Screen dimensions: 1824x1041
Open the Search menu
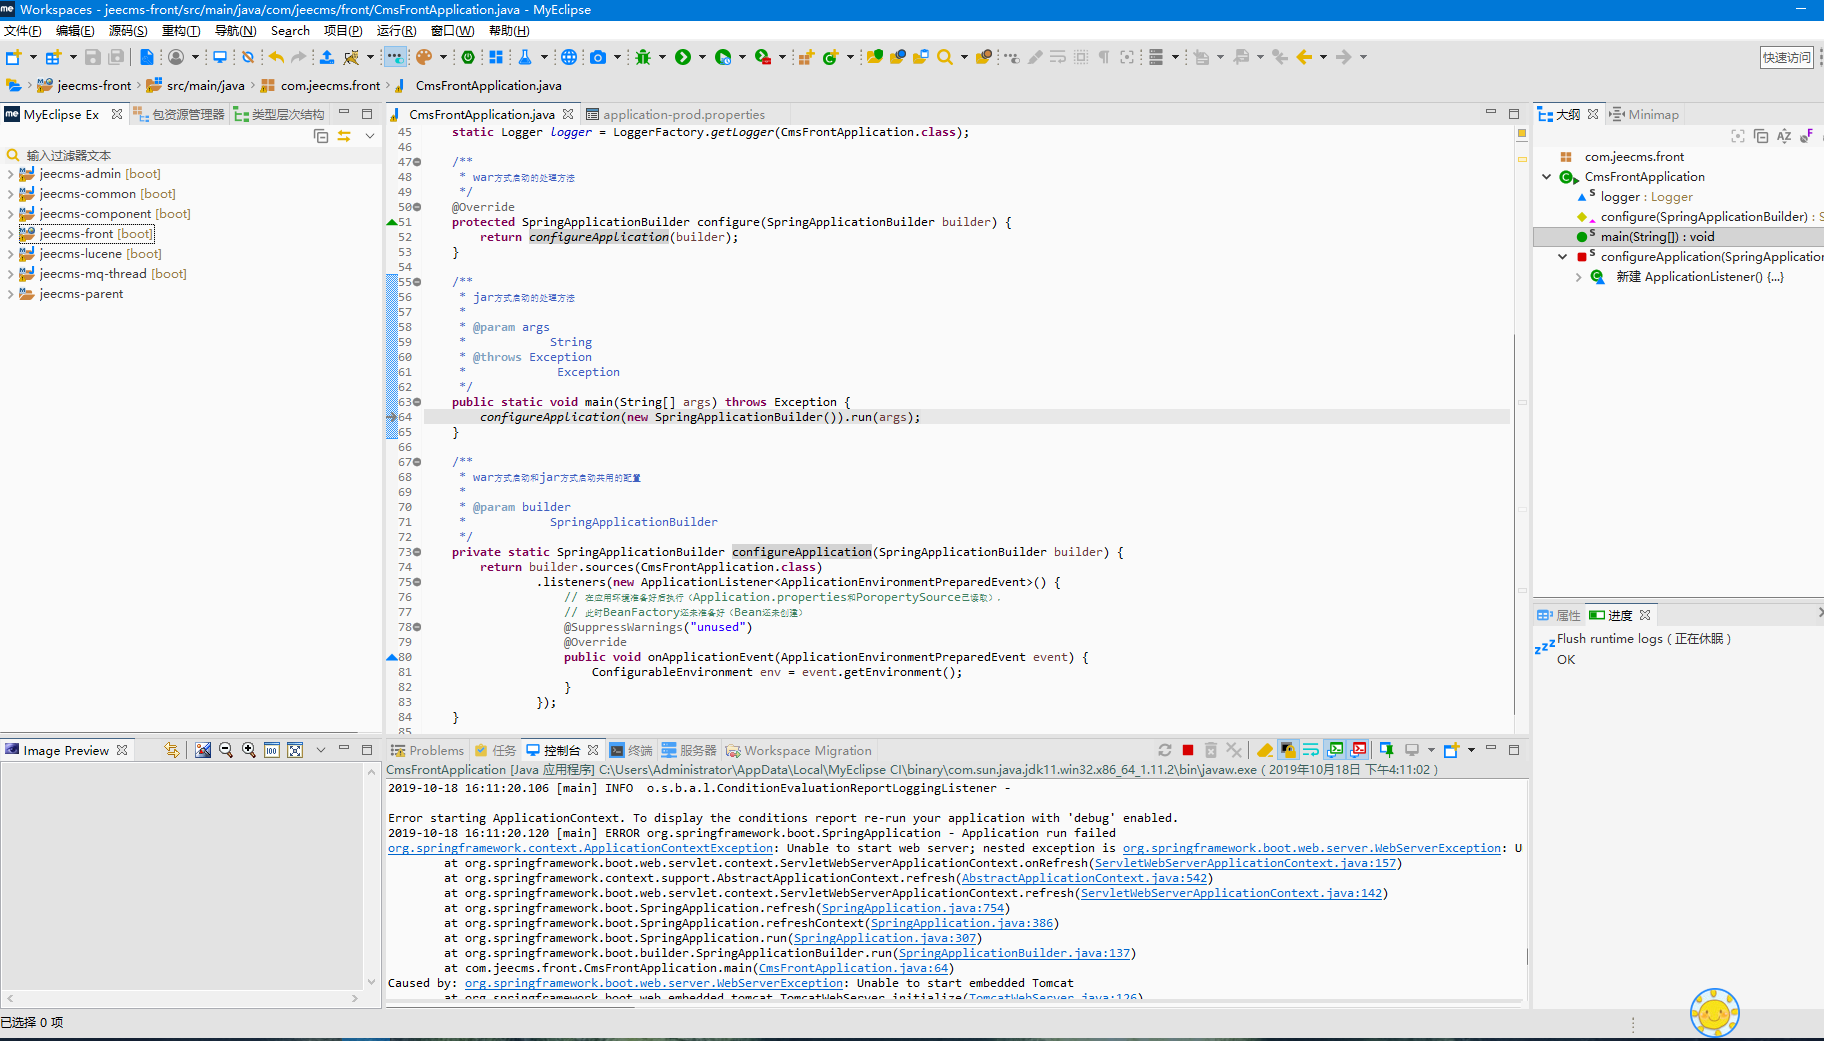(290, 31)
